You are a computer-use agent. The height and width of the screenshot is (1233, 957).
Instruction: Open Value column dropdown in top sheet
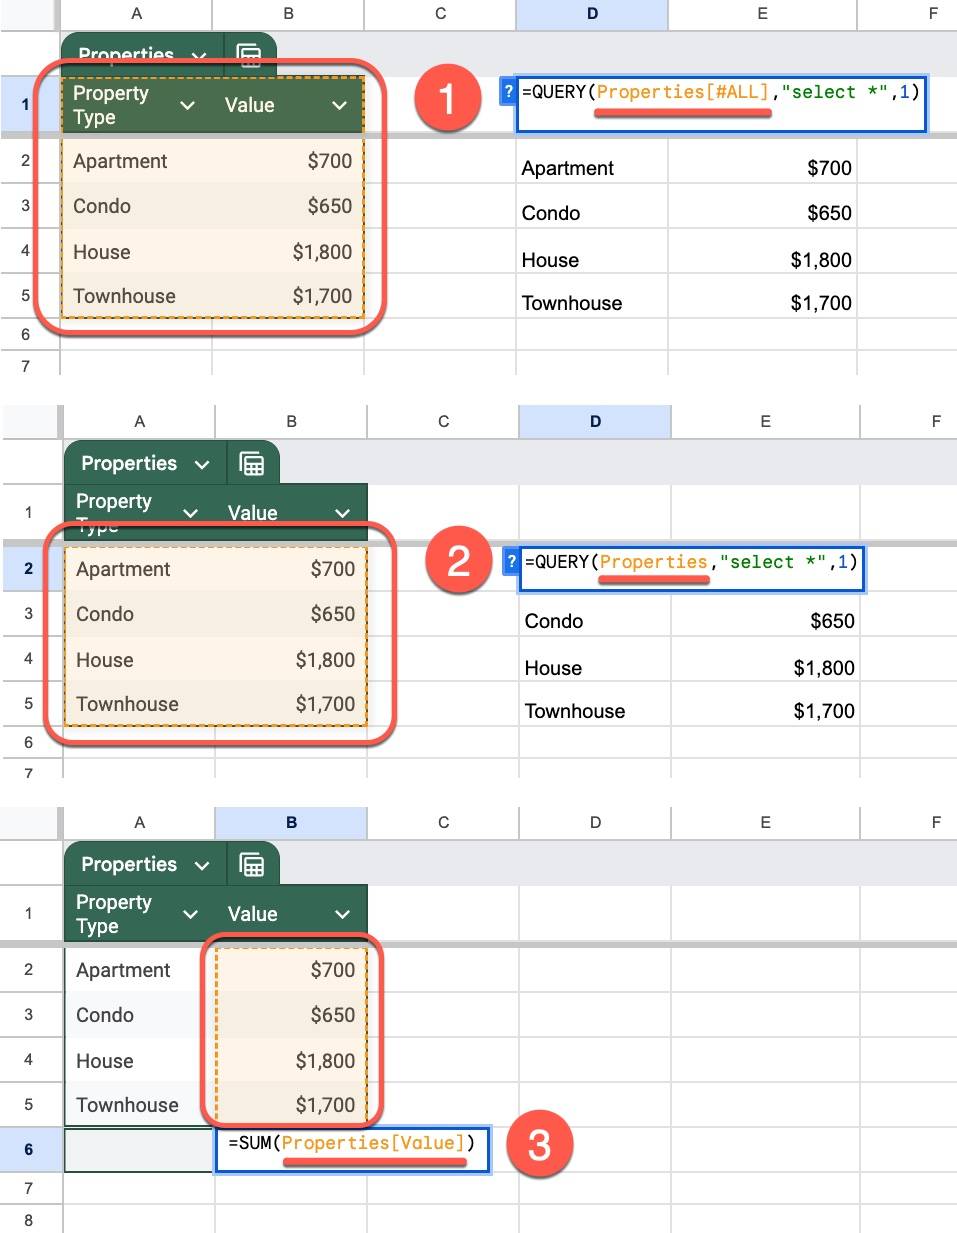[x=340, y=106]
